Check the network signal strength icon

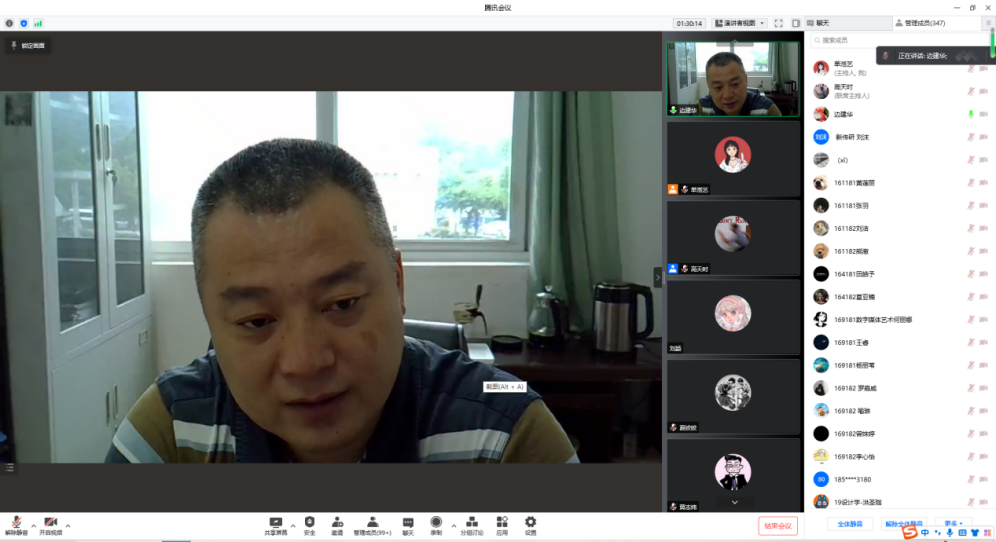point(38,23)
